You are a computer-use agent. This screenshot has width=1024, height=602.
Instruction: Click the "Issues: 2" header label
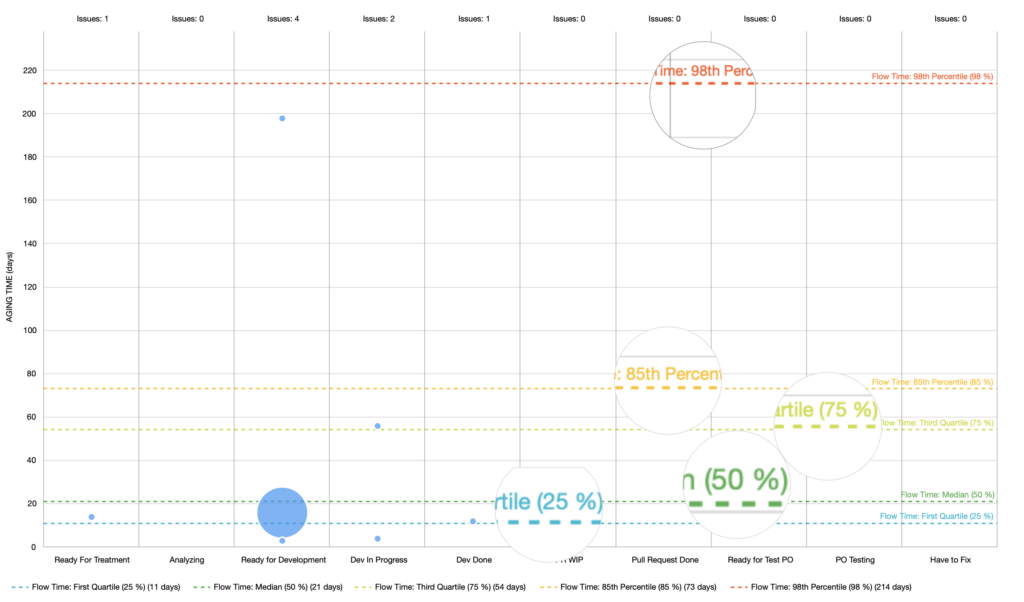(378, 18)
